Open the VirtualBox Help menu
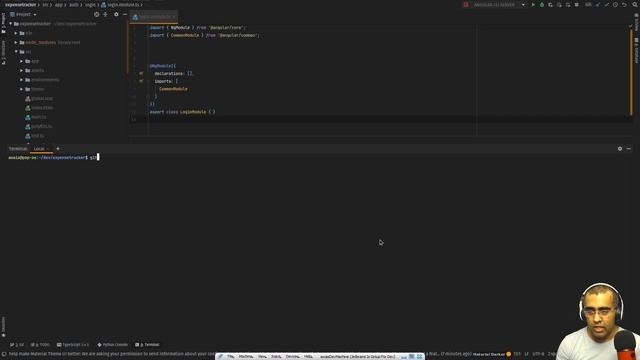Image resolution: width=640 pixels, height=360 pixels. point(308,356)
